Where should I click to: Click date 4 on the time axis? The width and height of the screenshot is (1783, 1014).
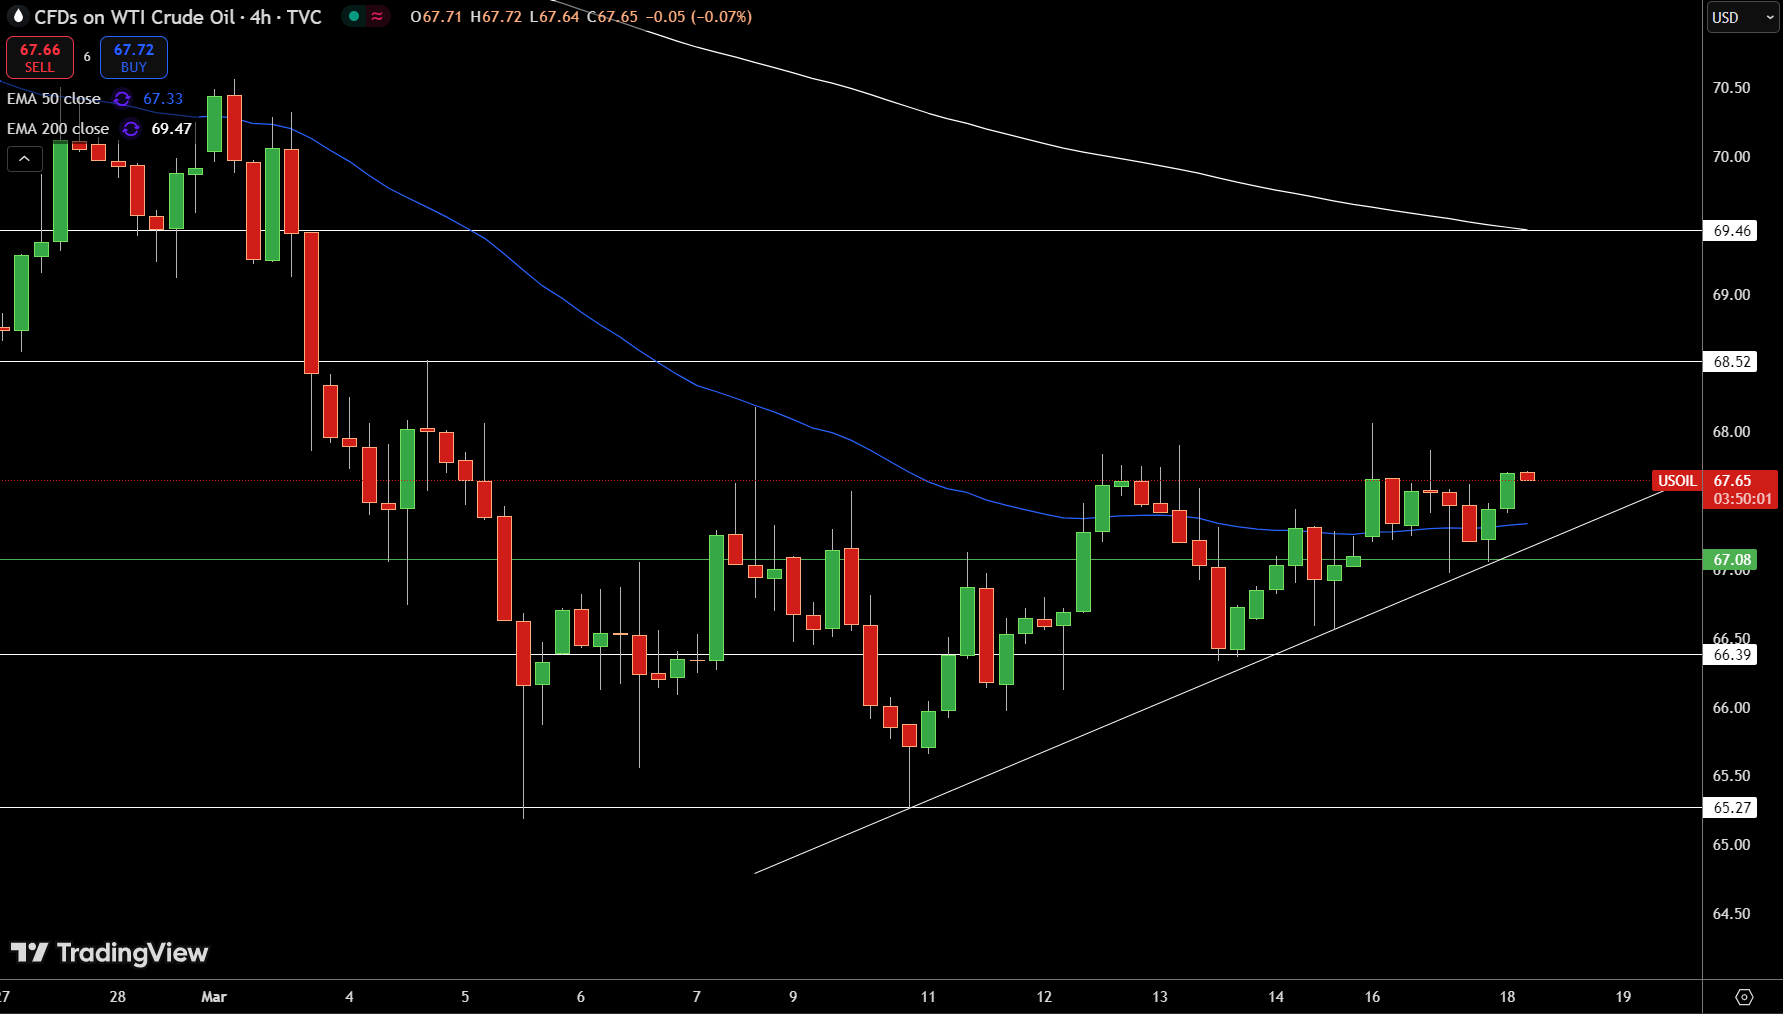pyautogui.click(x=349, y=997)
